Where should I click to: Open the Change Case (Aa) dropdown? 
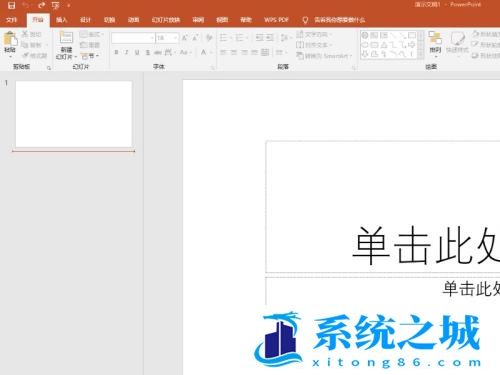185,52
